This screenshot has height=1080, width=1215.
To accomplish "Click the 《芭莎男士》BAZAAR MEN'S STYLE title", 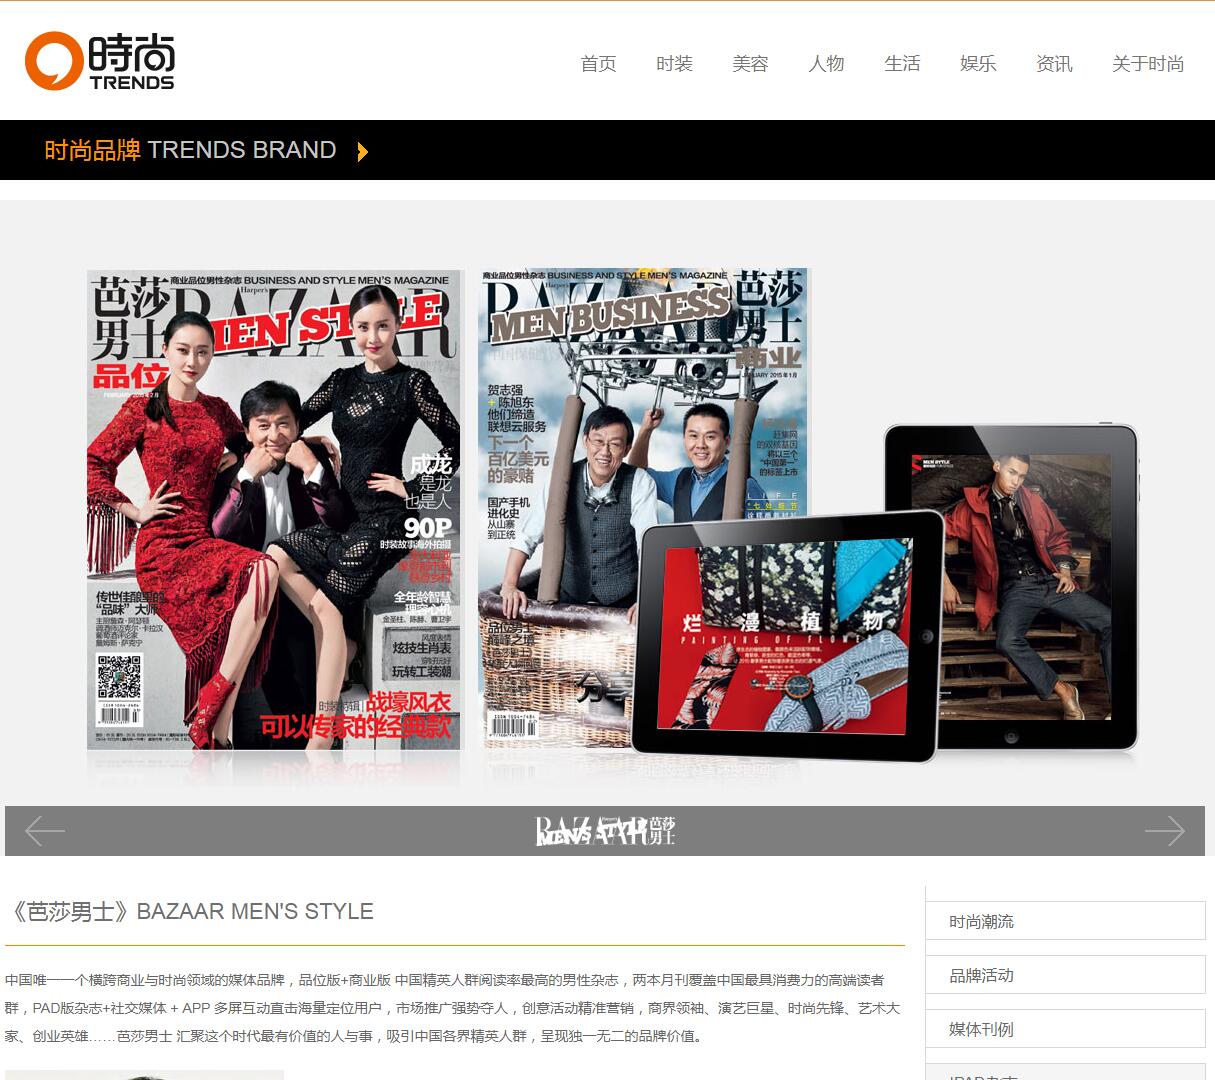I will point(190,911).
